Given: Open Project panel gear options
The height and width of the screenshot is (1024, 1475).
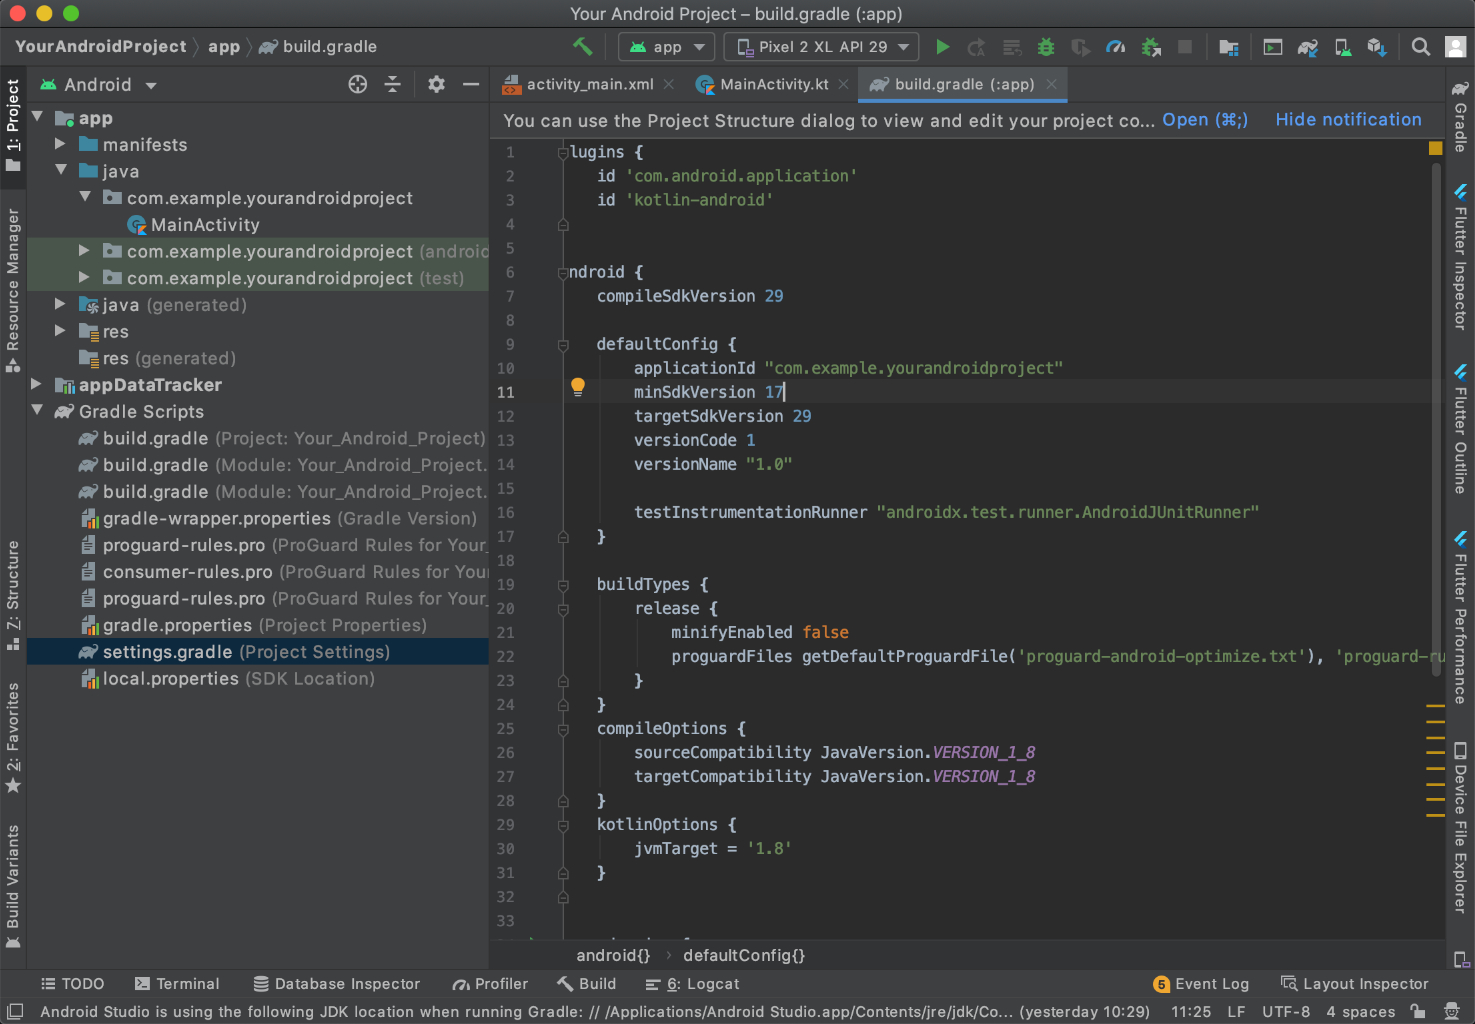Looking at the screenshot, I should click(x=436, y=84).
